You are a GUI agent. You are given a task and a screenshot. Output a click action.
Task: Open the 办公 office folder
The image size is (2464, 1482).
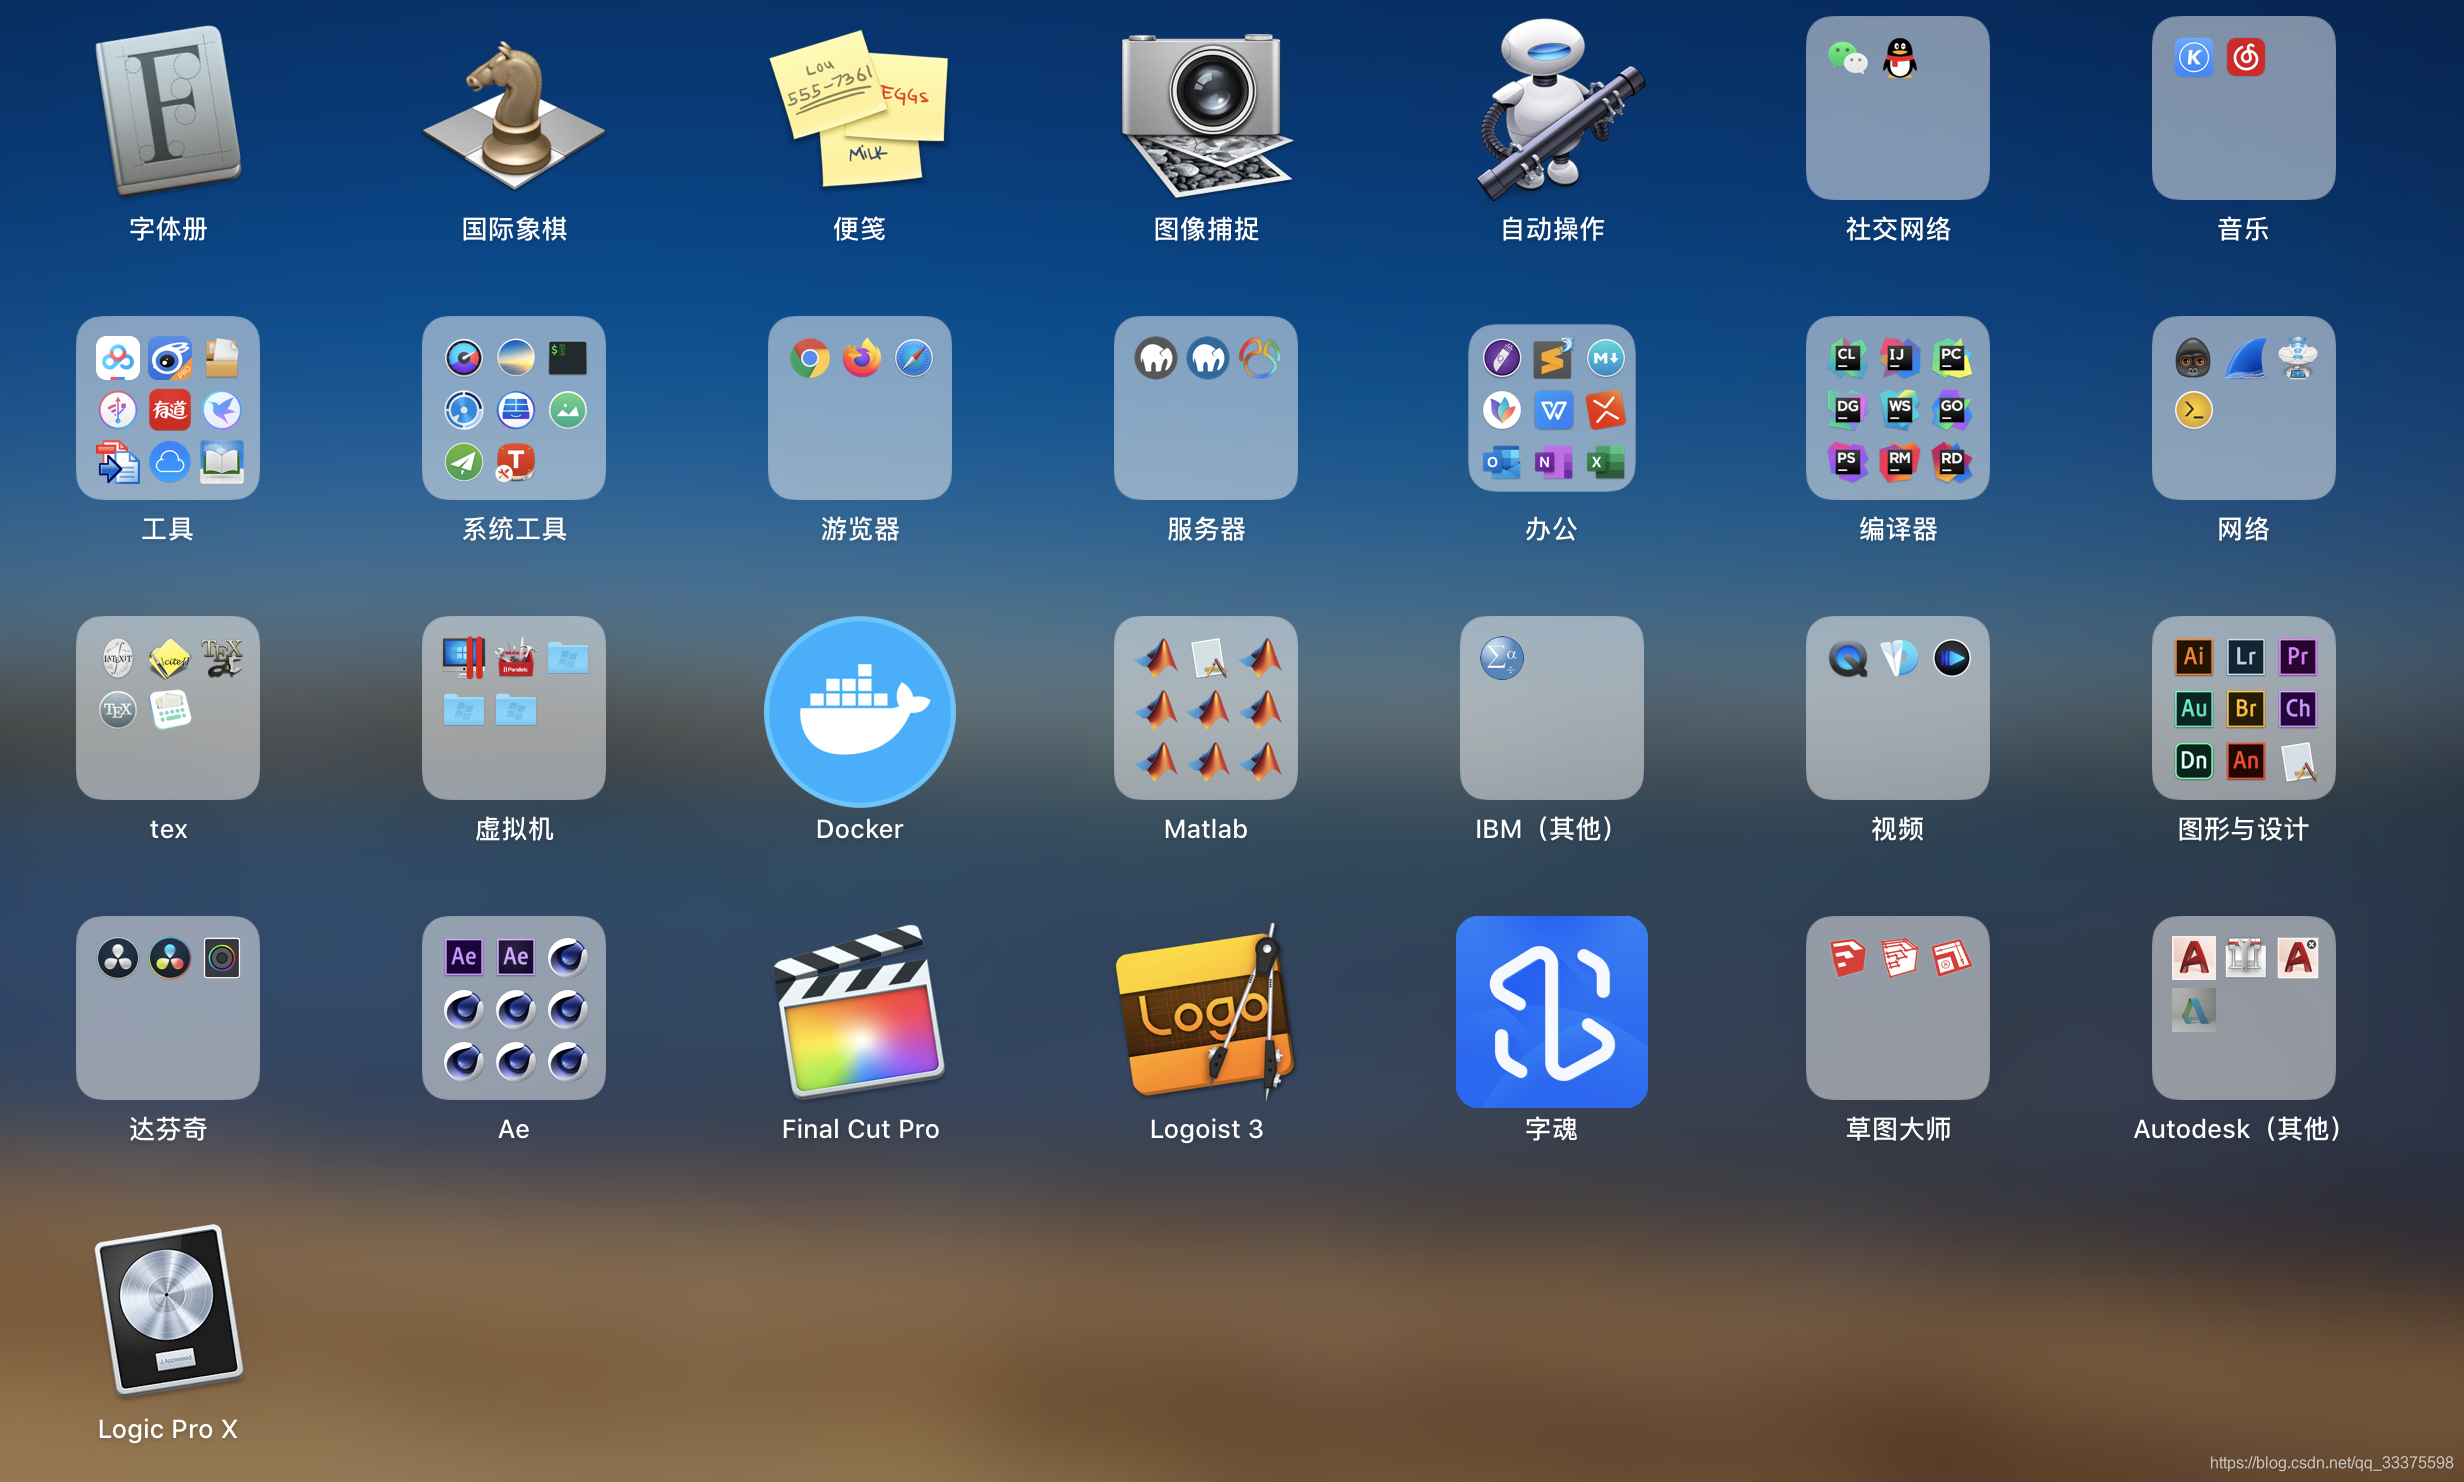click(x=1552, y=408)
